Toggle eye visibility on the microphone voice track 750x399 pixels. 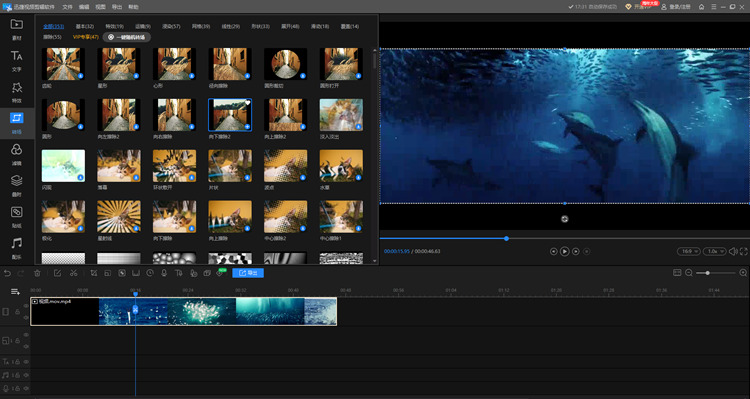click(x=26, y=388)
